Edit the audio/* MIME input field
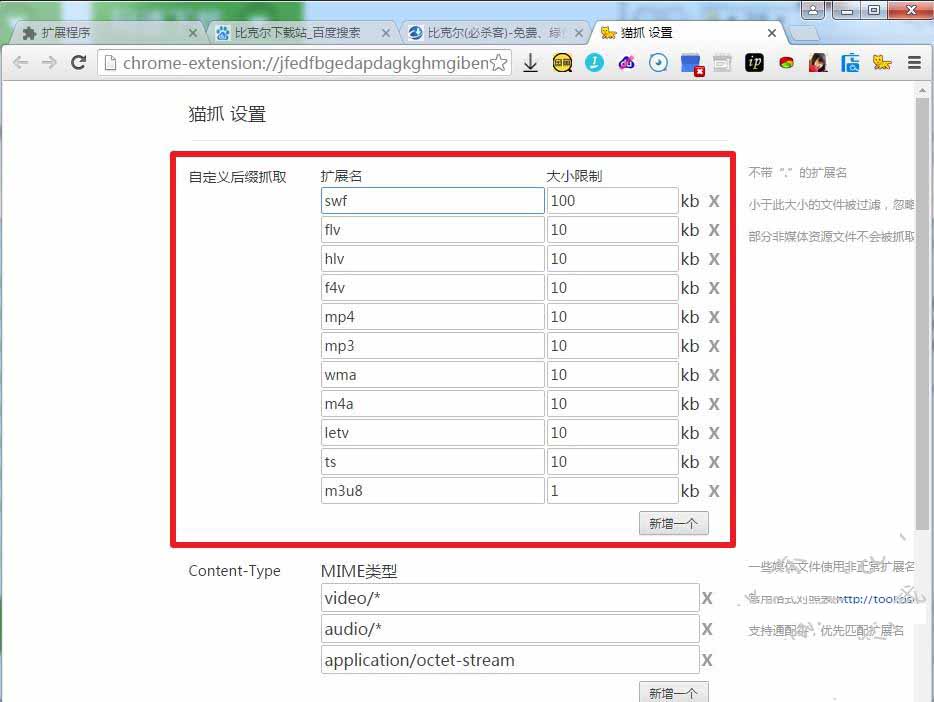 pos(510,629)
